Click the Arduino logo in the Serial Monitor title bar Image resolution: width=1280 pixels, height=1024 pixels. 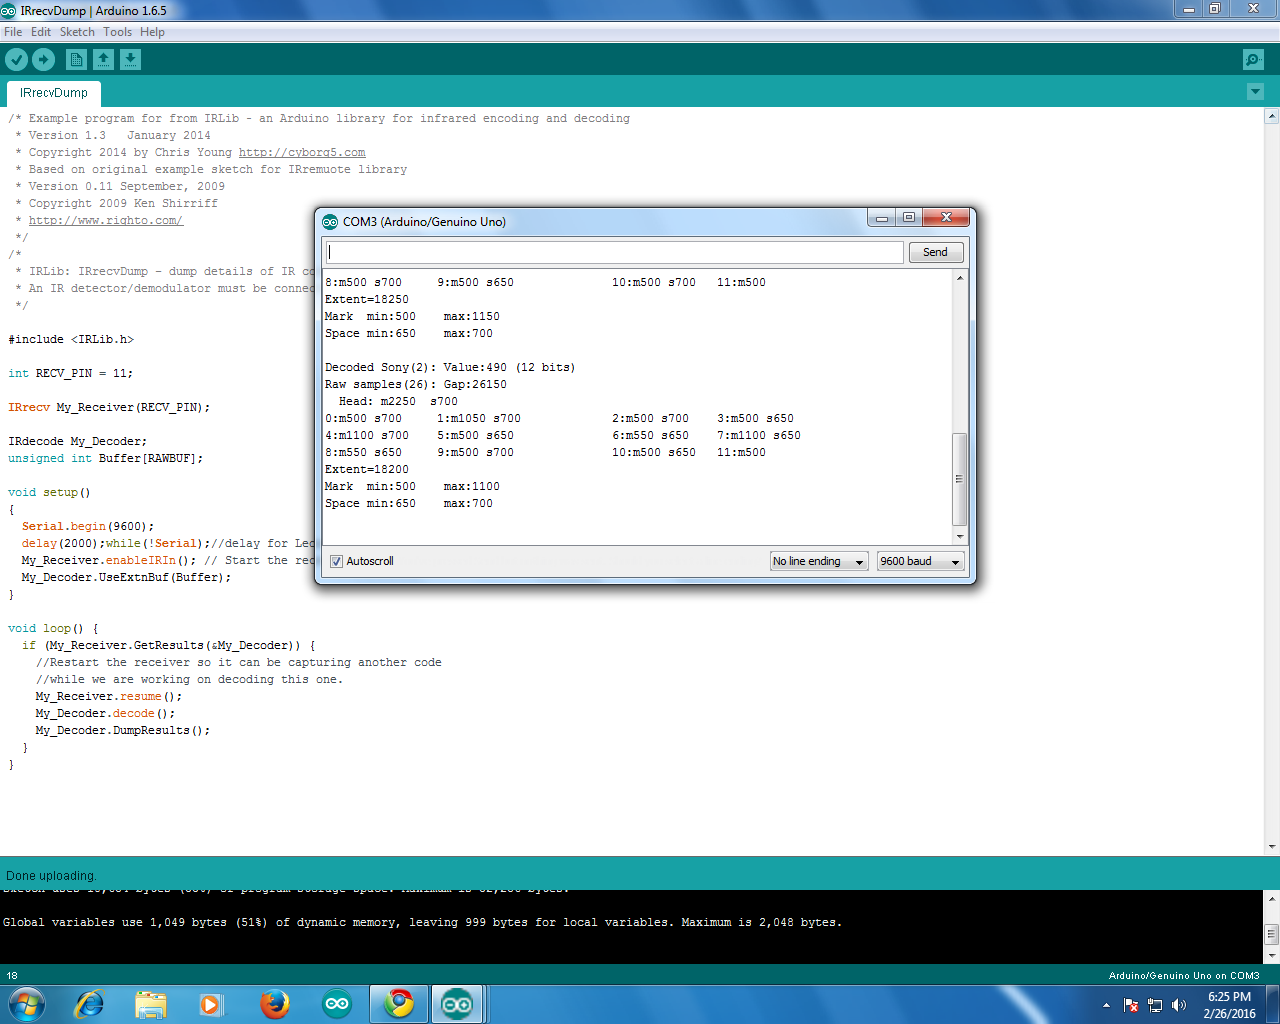330,222
